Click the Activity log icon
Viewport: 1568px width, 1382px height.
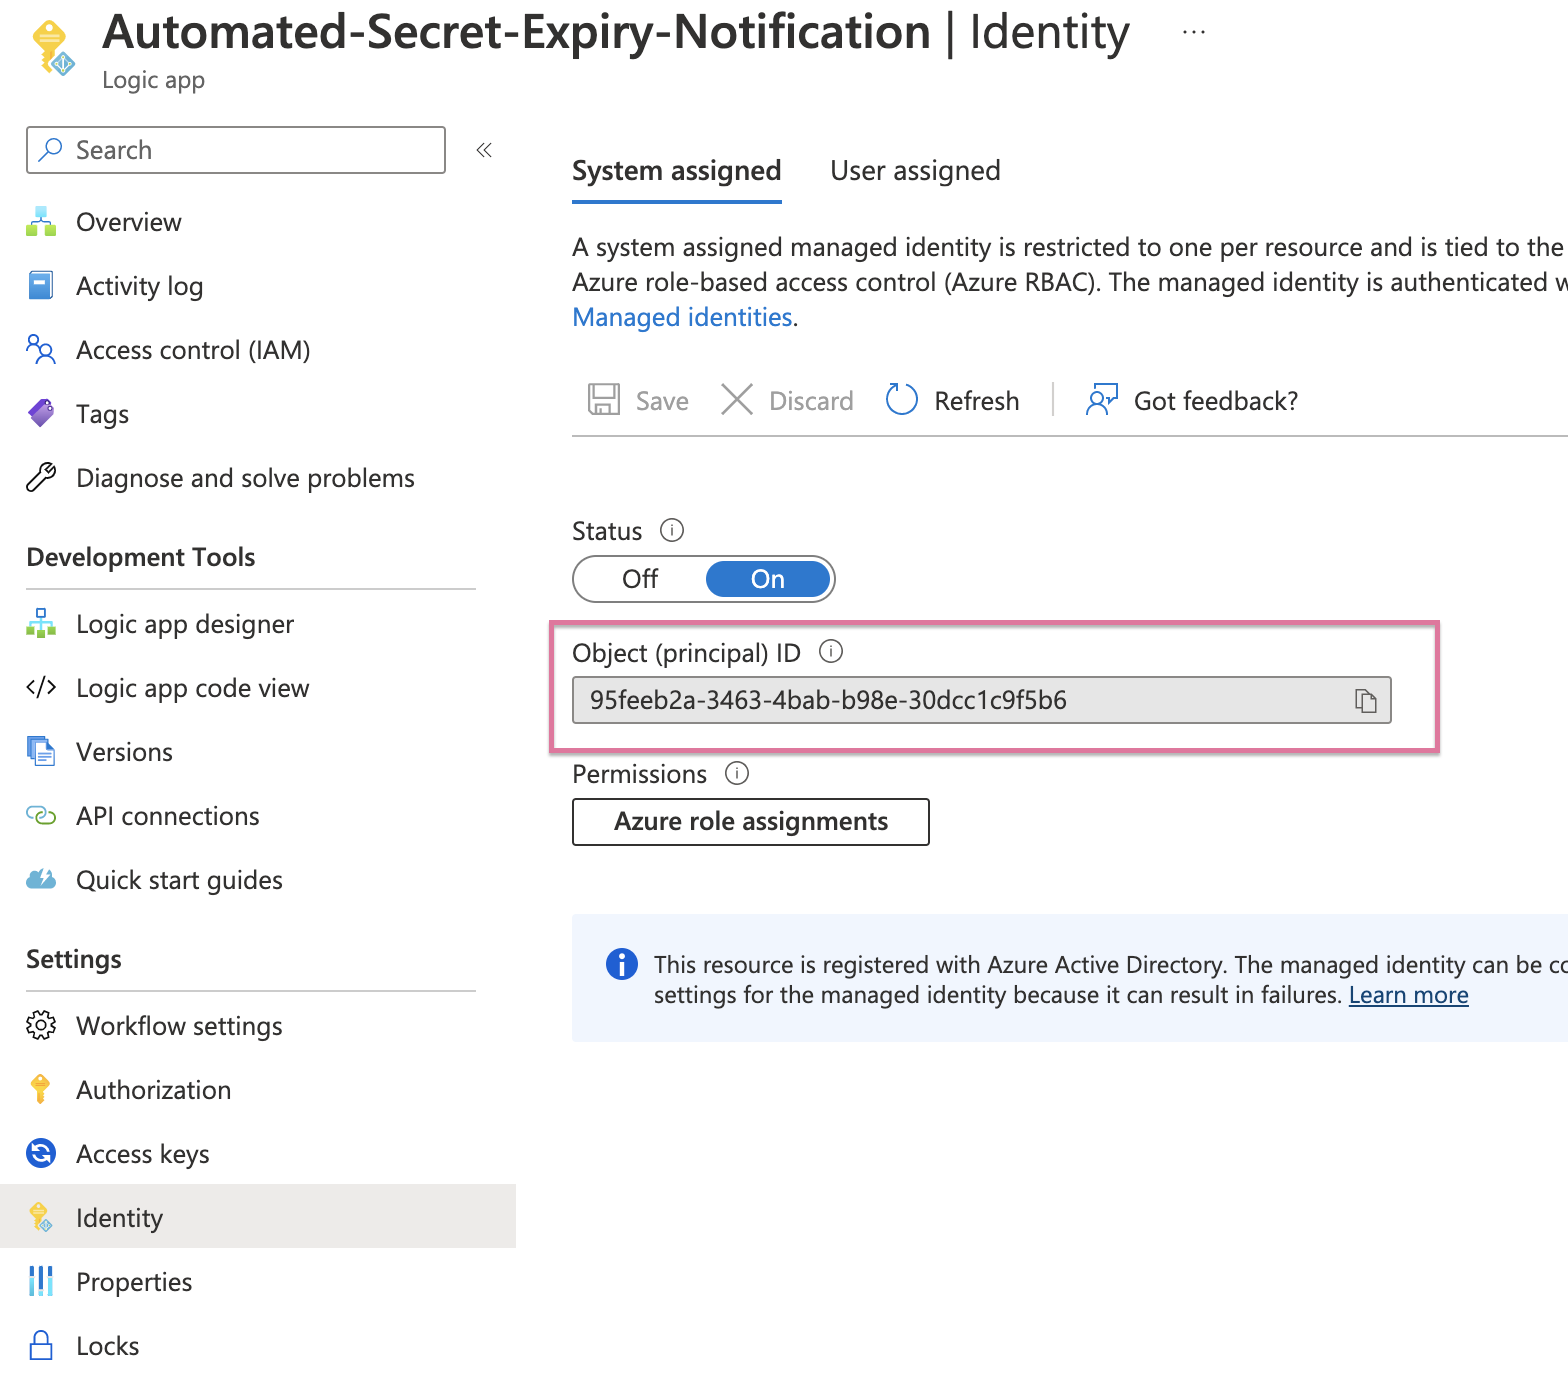point(41,286)
